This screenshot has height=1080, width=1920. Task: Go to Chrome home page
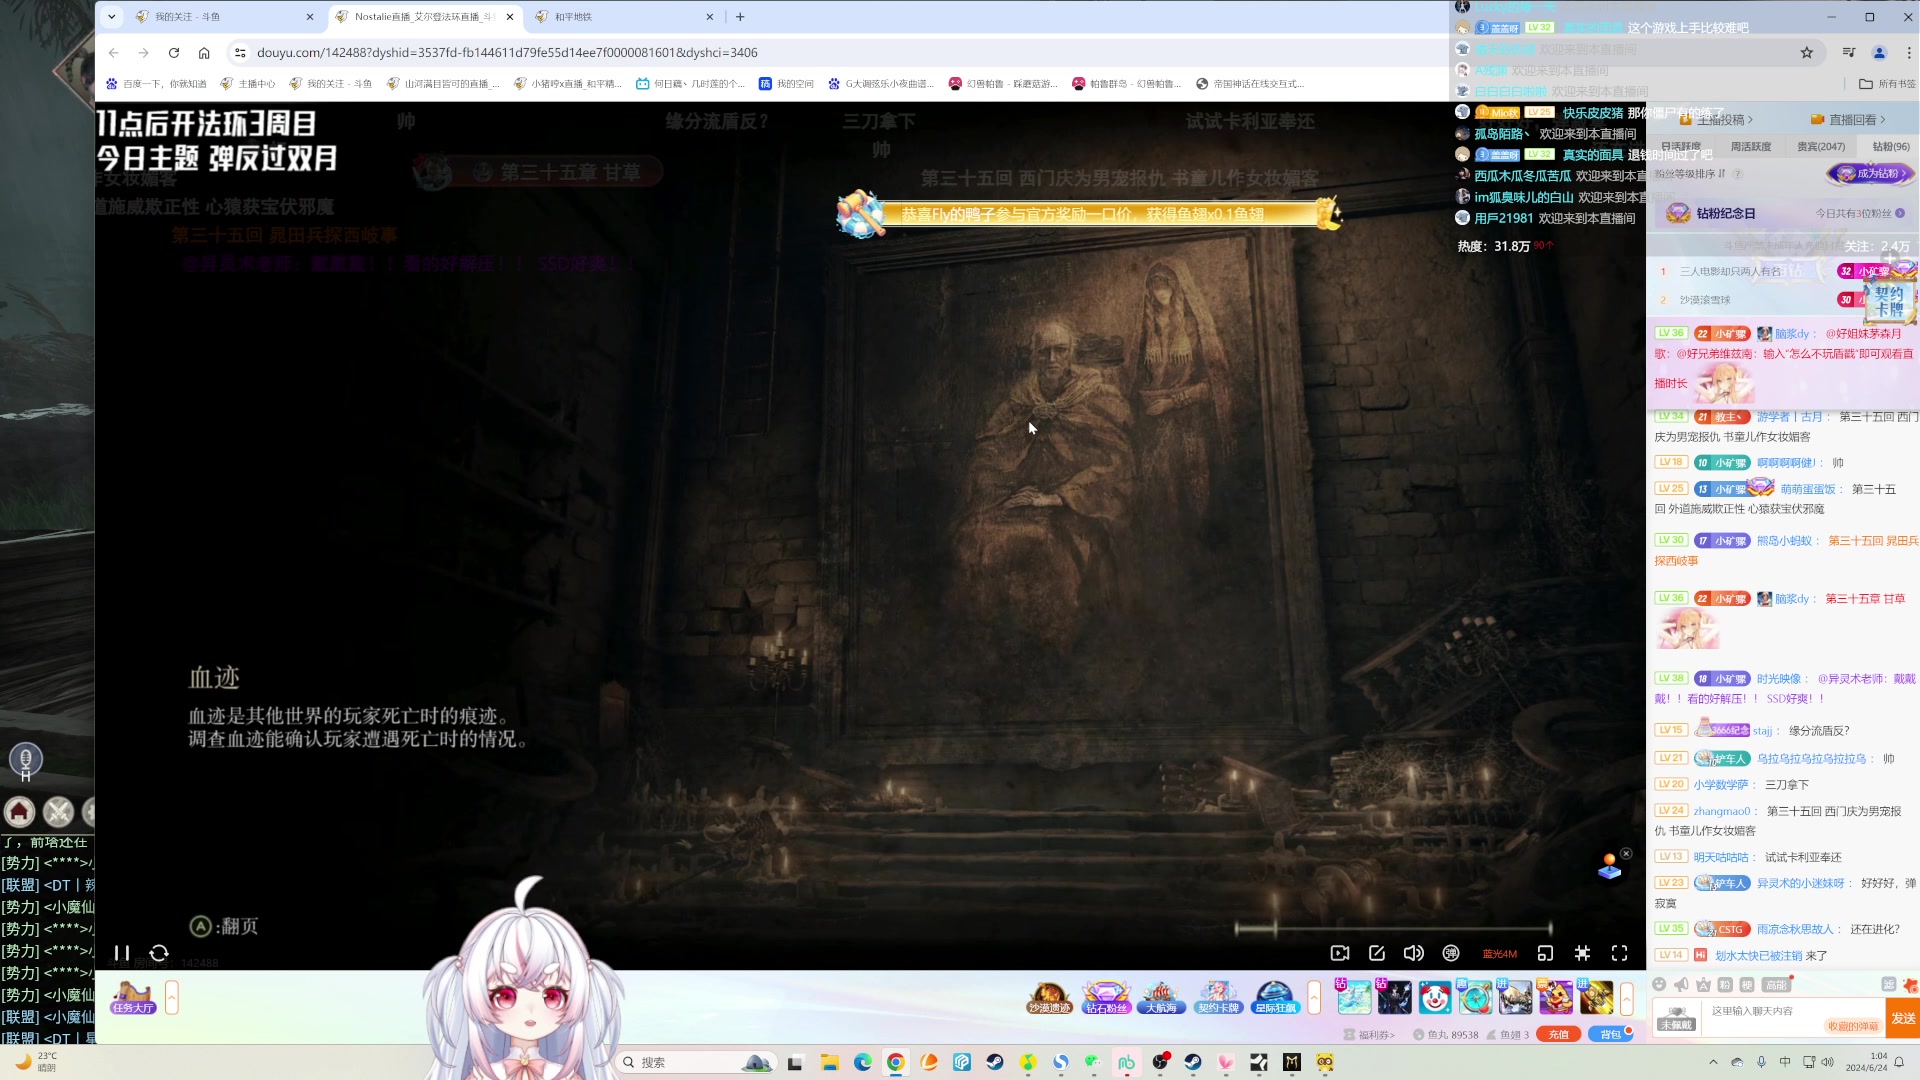tap(204, 52)
